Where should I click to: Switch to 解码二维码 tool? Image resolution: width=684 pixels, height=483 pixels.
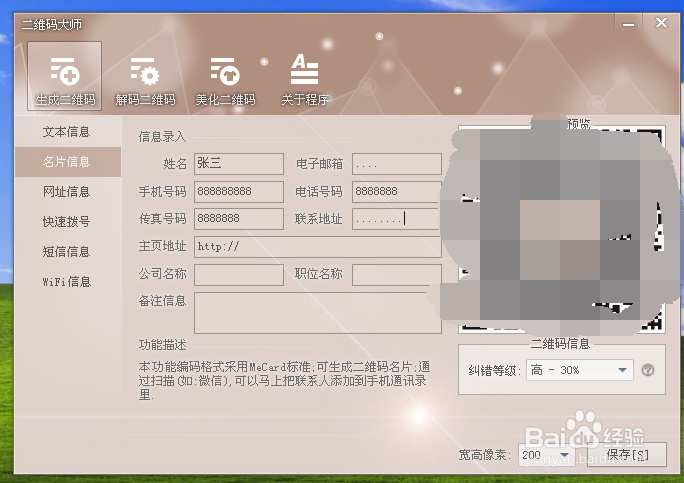tap(145, 81)
